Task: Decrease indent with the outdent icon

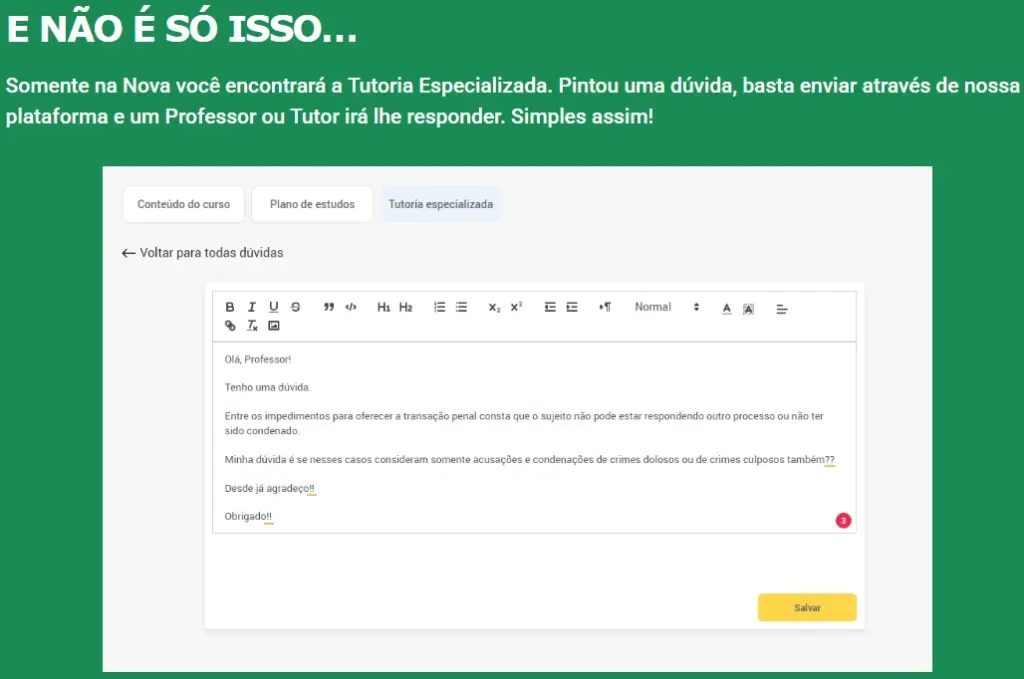Action: pos(550,307)
